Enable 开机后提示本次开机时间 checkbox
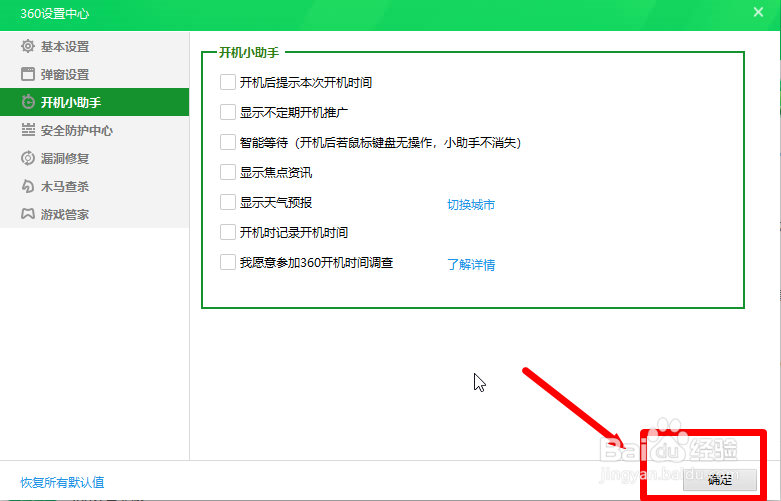The height and width of the screenshot is (501, 781). pyautogui.click(x=228, y=82)
